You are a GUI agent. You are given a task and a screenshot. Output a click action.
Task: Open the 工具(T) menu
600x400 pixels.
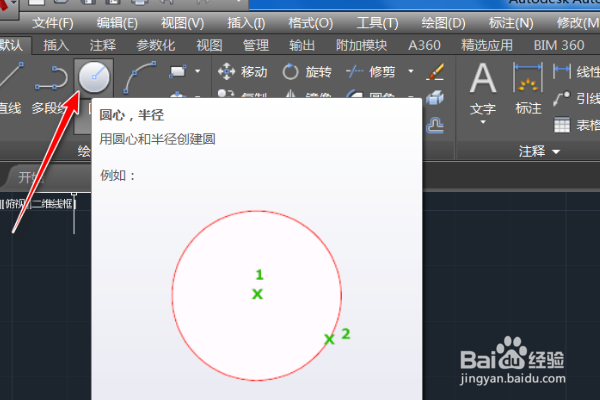coord(377,23)
